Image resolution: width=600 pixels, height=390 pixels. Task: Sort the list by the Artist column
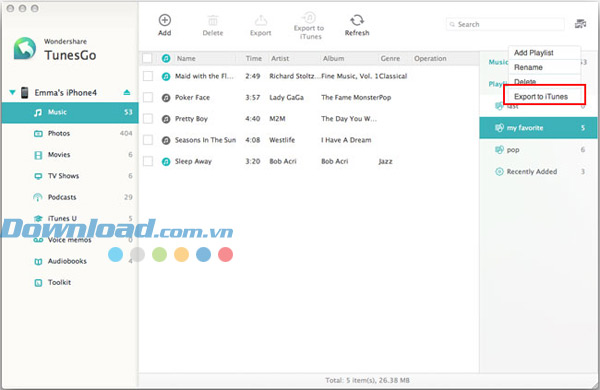(280, 59)
